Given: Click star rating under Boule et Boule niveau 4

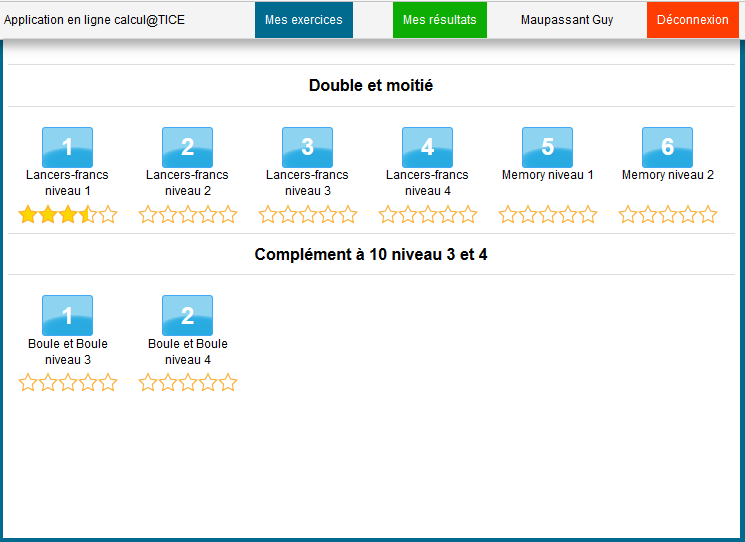Looking at the screenshot, I should (x=187, y=382).
